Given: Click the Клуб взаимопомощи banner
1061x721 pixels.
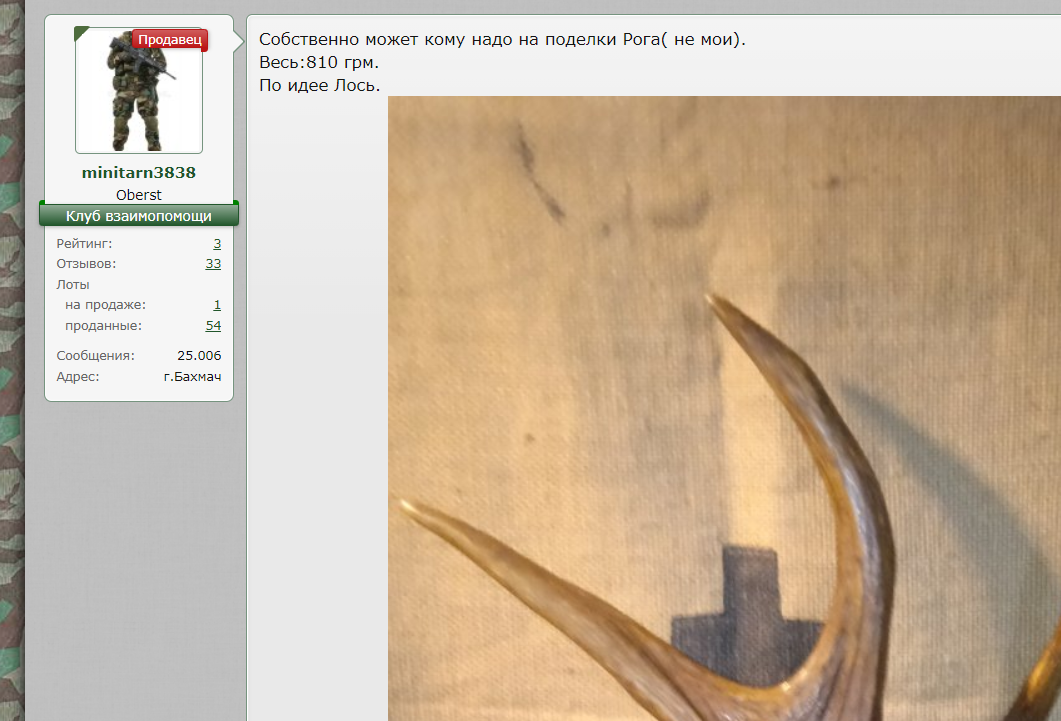Looking at the screenshot, I should (138, 216).
